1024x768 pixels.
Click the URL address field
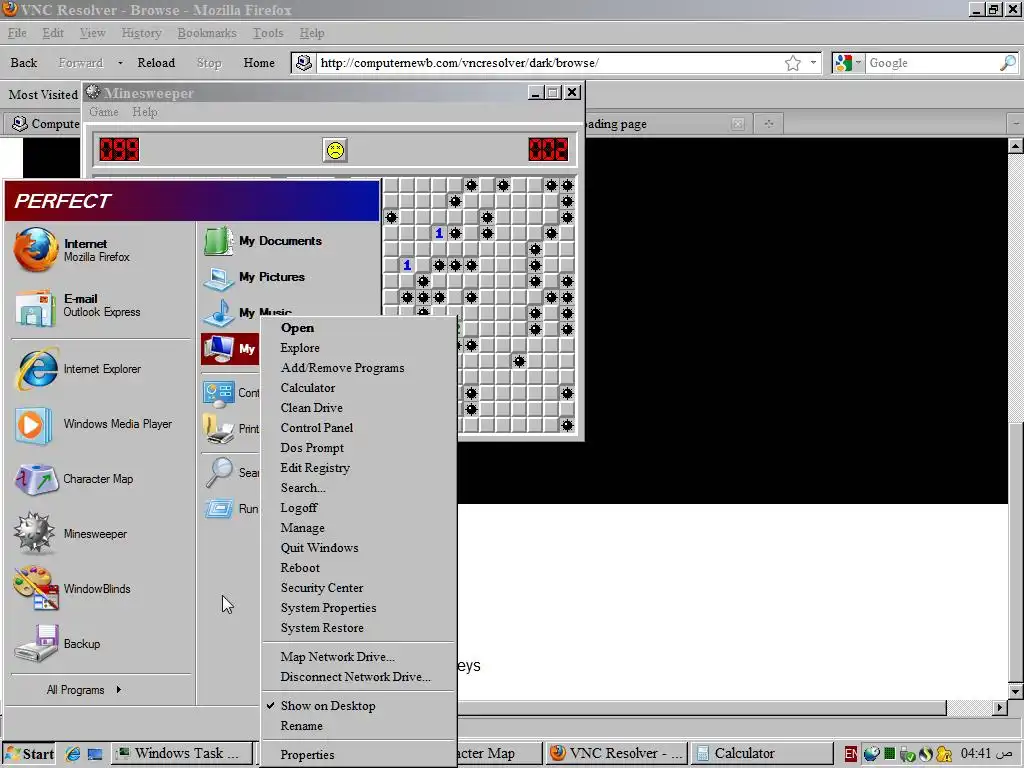point(549,63)
